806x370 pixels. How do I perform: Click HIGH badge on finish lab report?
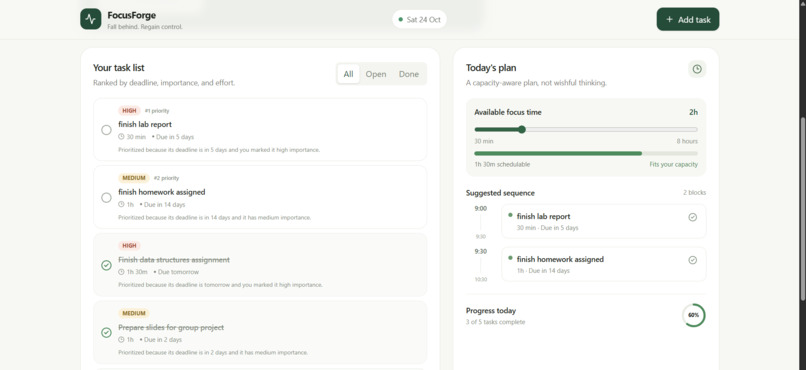click(129, 110)
